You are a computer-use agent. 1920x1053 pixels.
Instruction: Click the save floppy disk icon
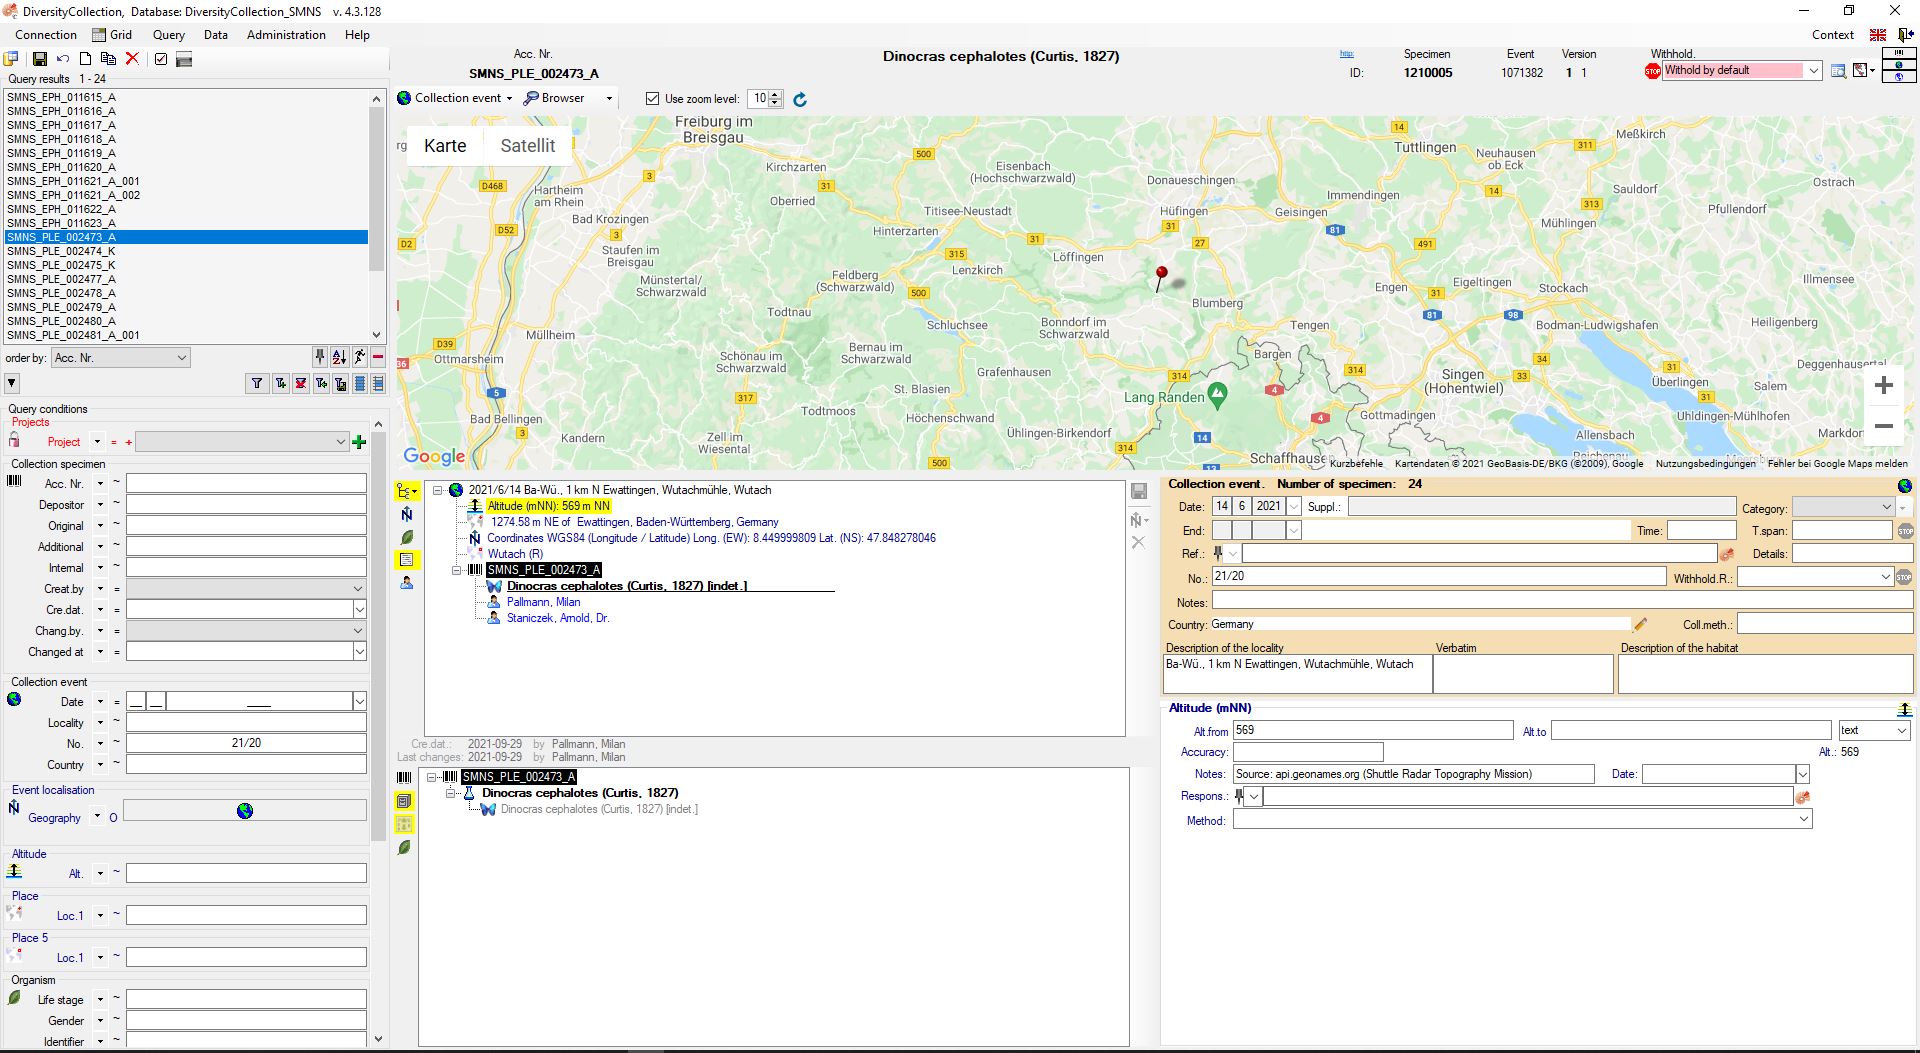coord(40,59)
